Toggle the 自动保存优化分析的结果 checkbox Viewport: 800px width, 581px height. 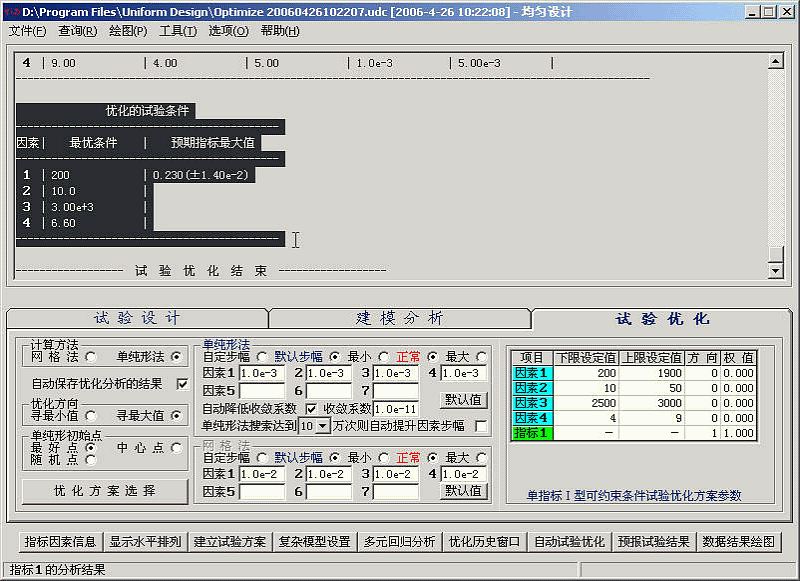[x=182, y=383]
